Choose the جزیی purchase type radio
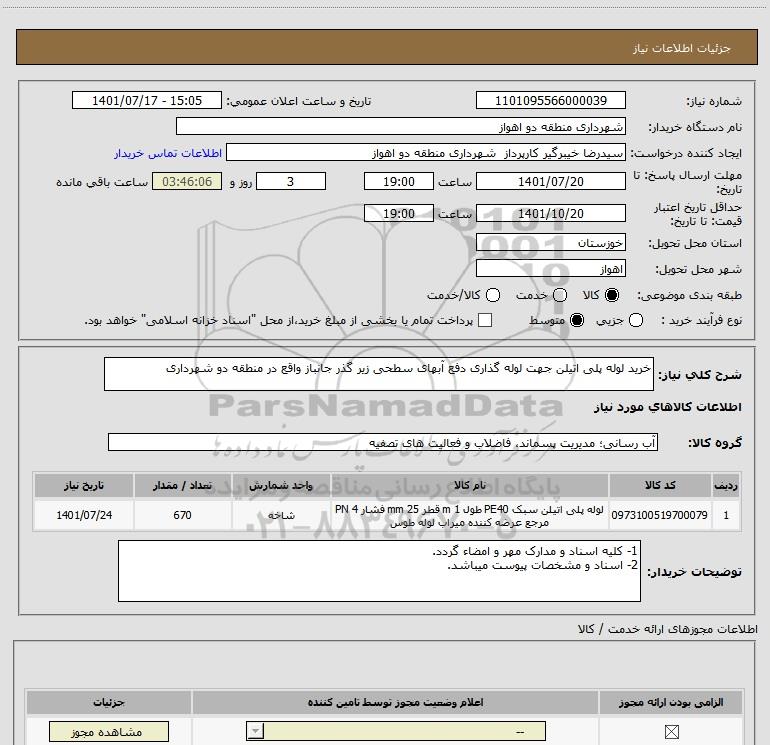 636,320
